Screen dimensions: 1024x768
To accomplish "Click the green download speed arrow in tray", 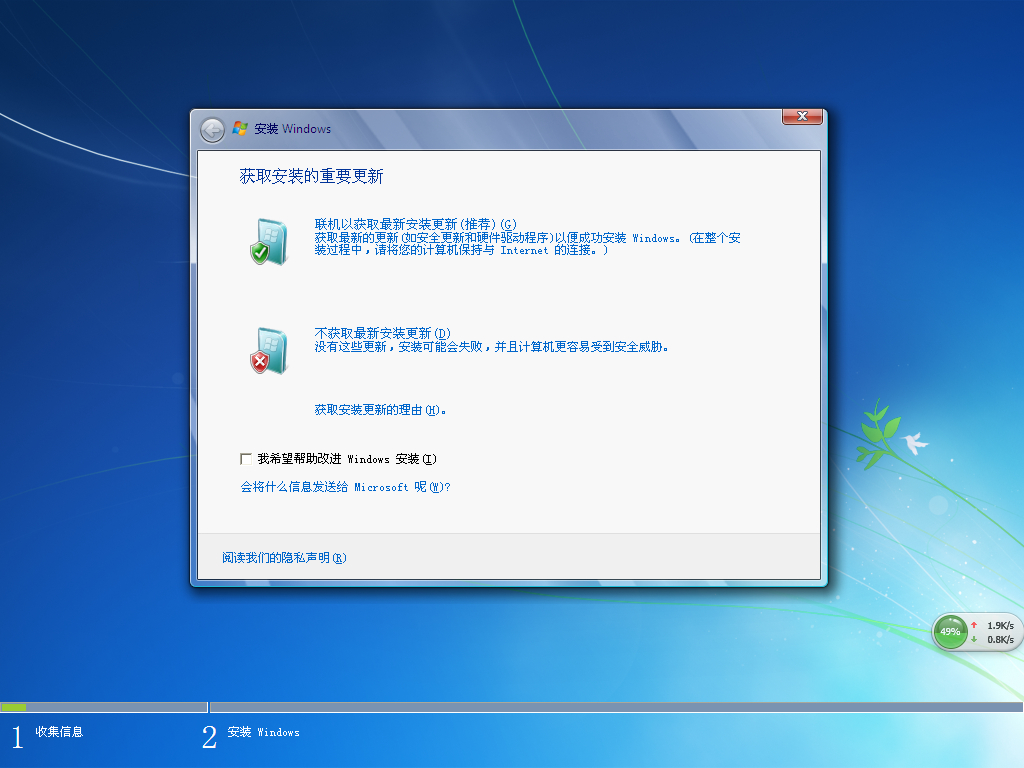I will point(972,639).
